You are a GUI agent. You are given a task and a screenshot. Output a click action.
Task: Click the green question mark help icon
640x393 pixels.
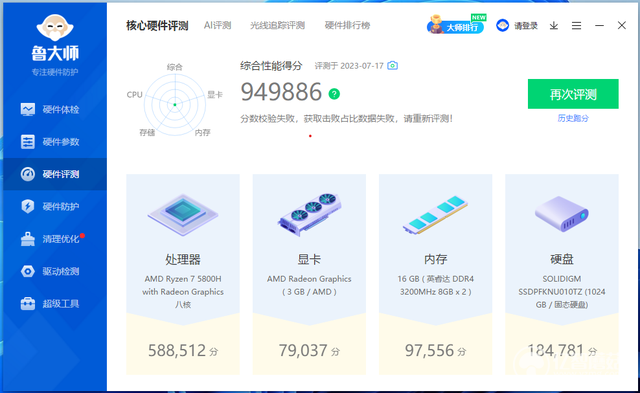point(334,94)
